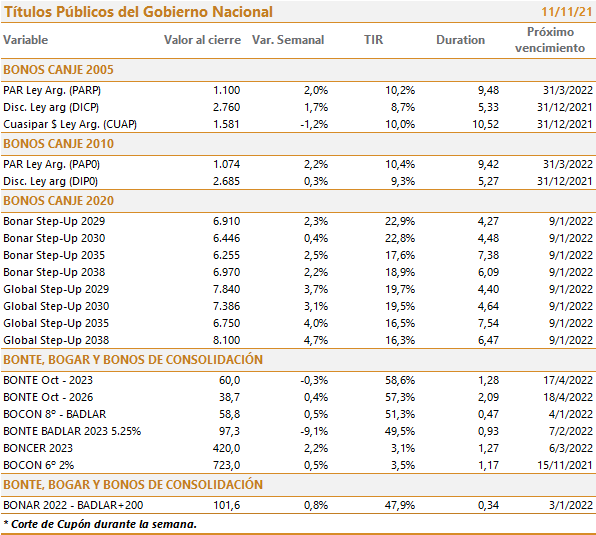Click the BONTE Oct - 2026 row label
This screenshot has height=535, width=596.
click(x=48, y=397)
